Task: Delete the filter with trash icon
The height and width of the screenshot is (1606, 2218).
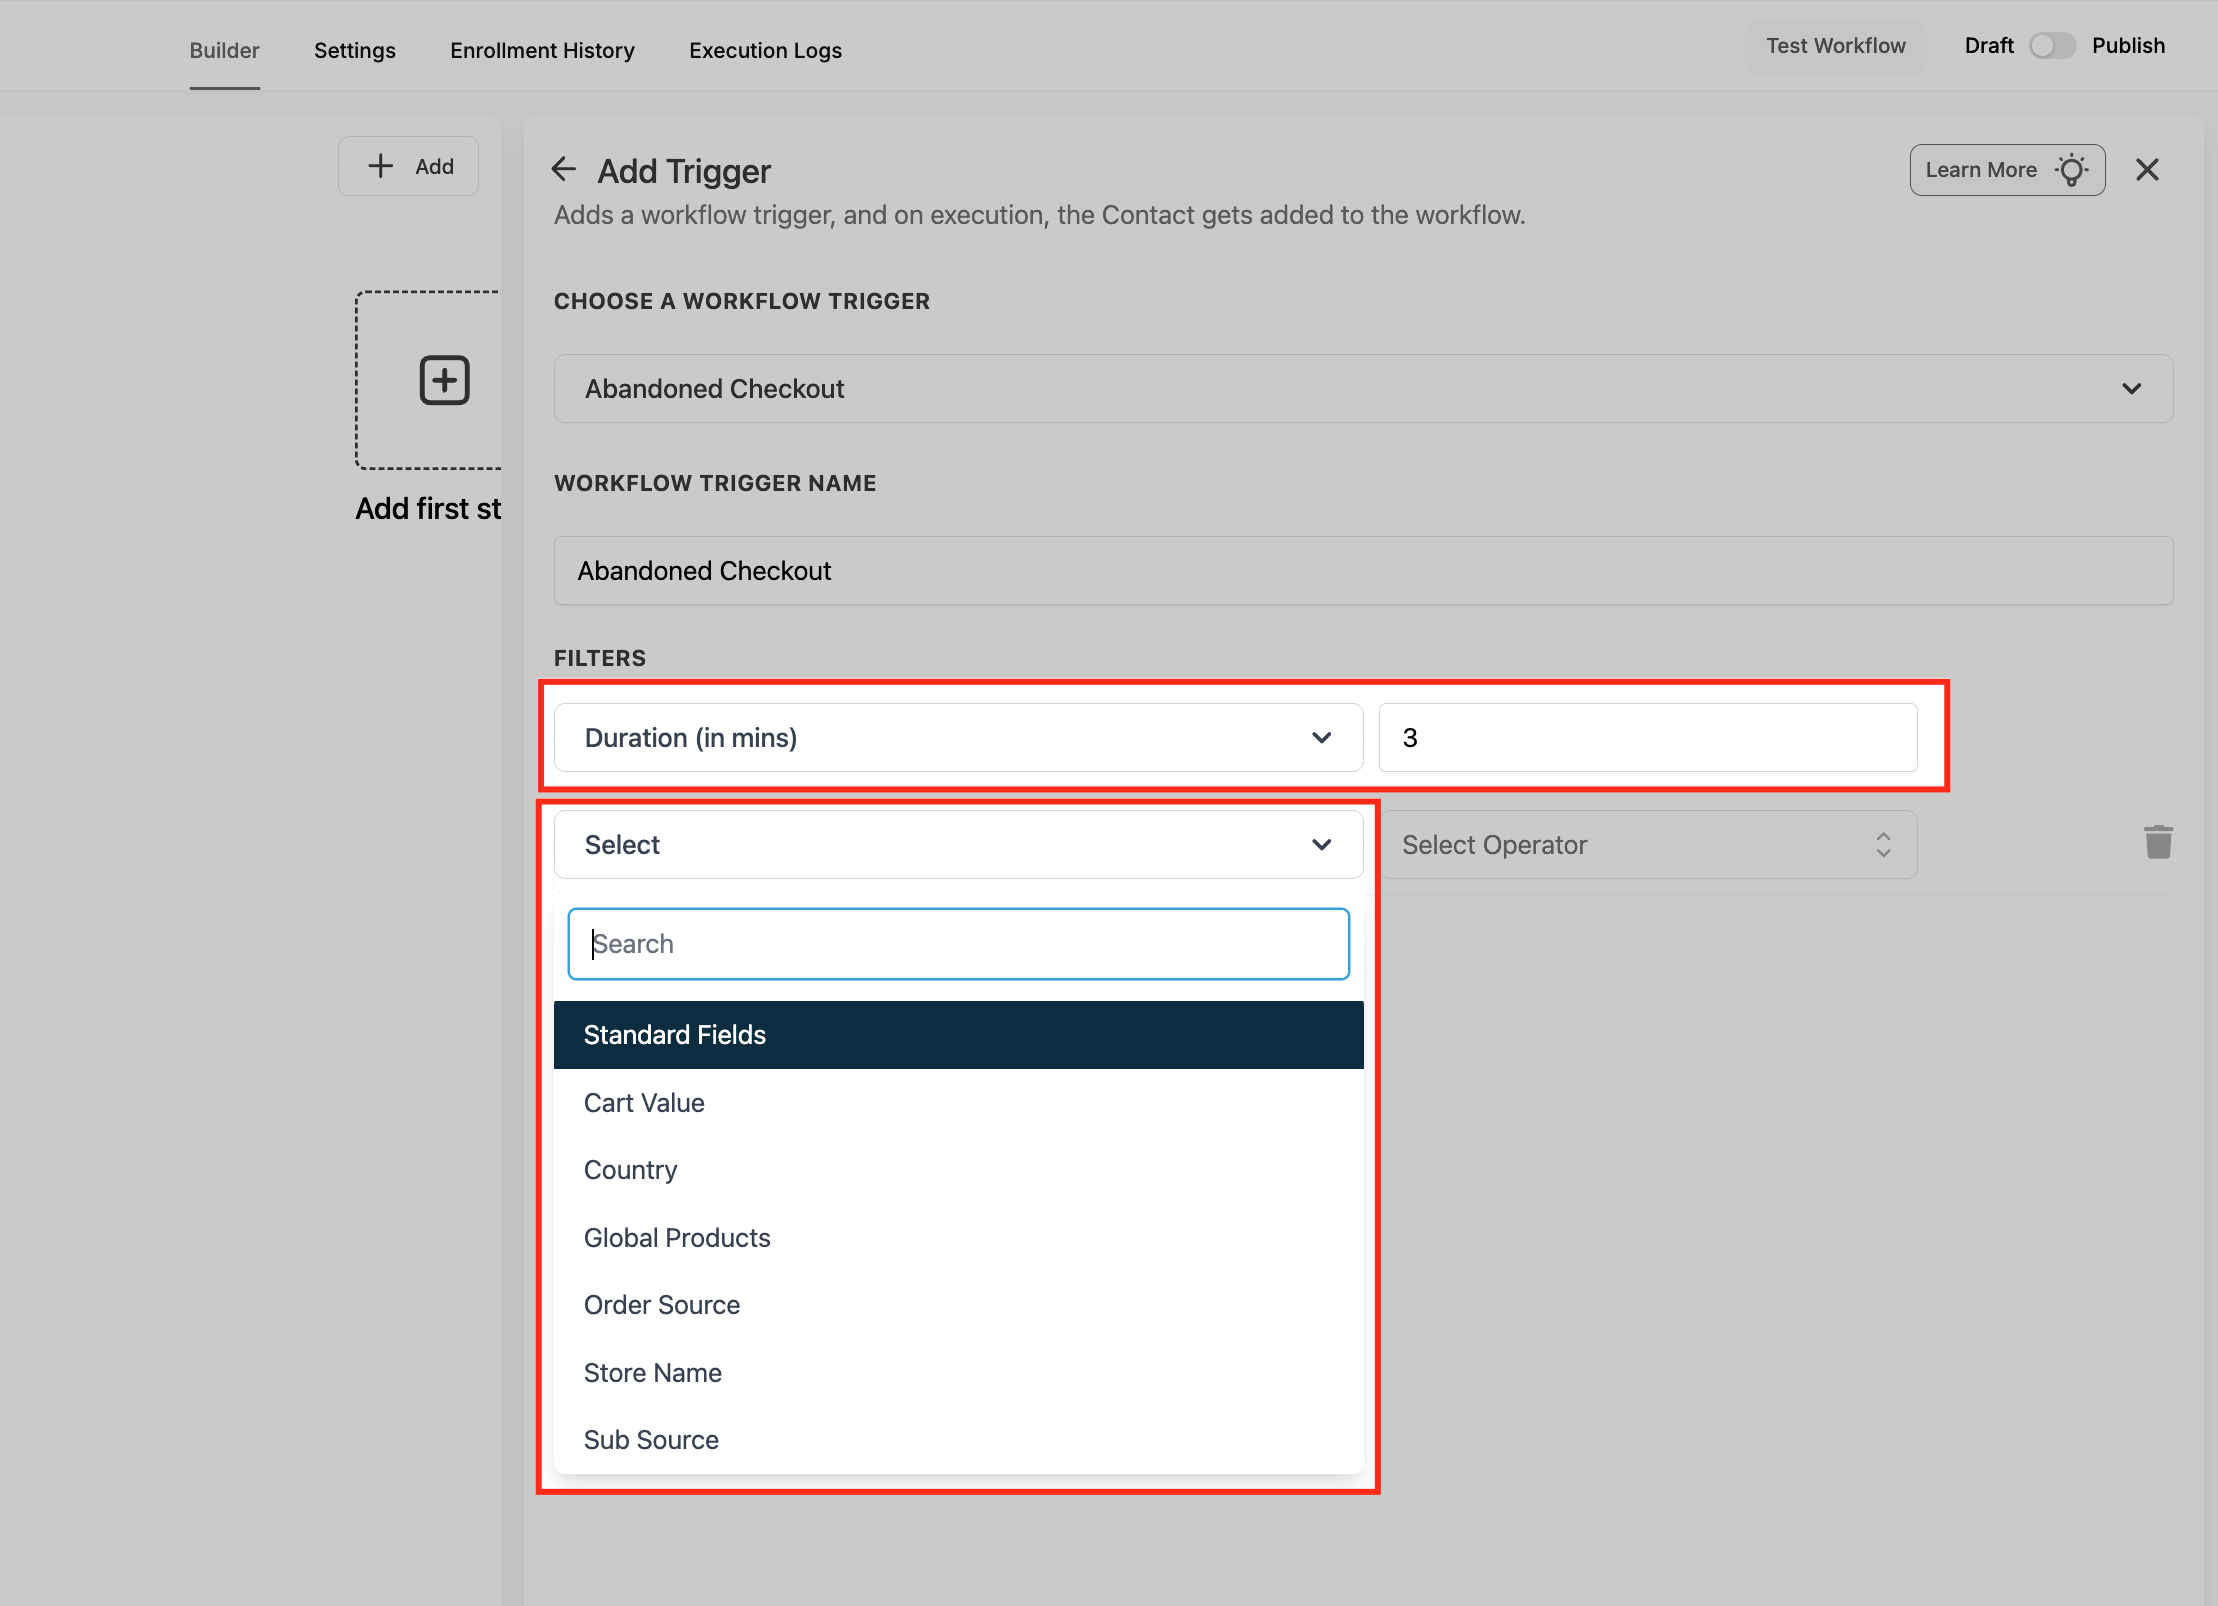Action: [2158, 843]
